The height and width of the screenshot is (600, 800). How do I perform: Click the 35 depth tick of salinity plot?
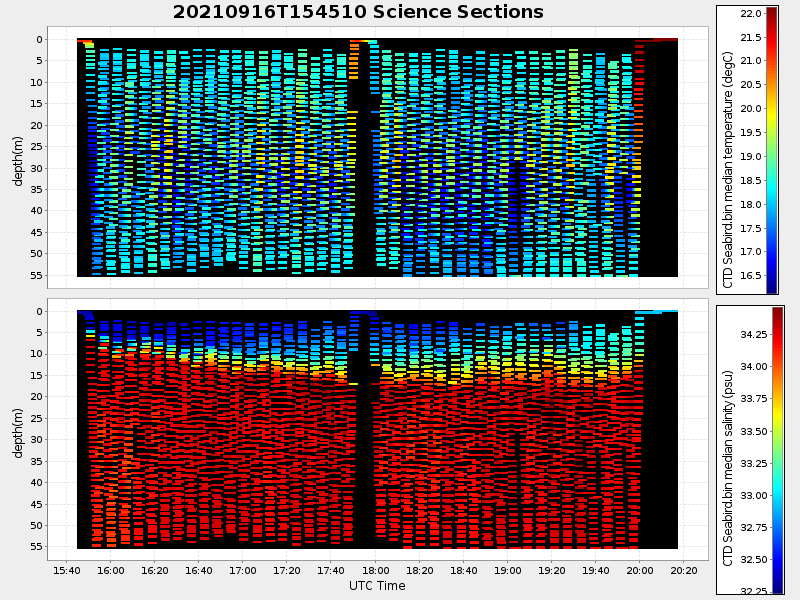point(37,461)
